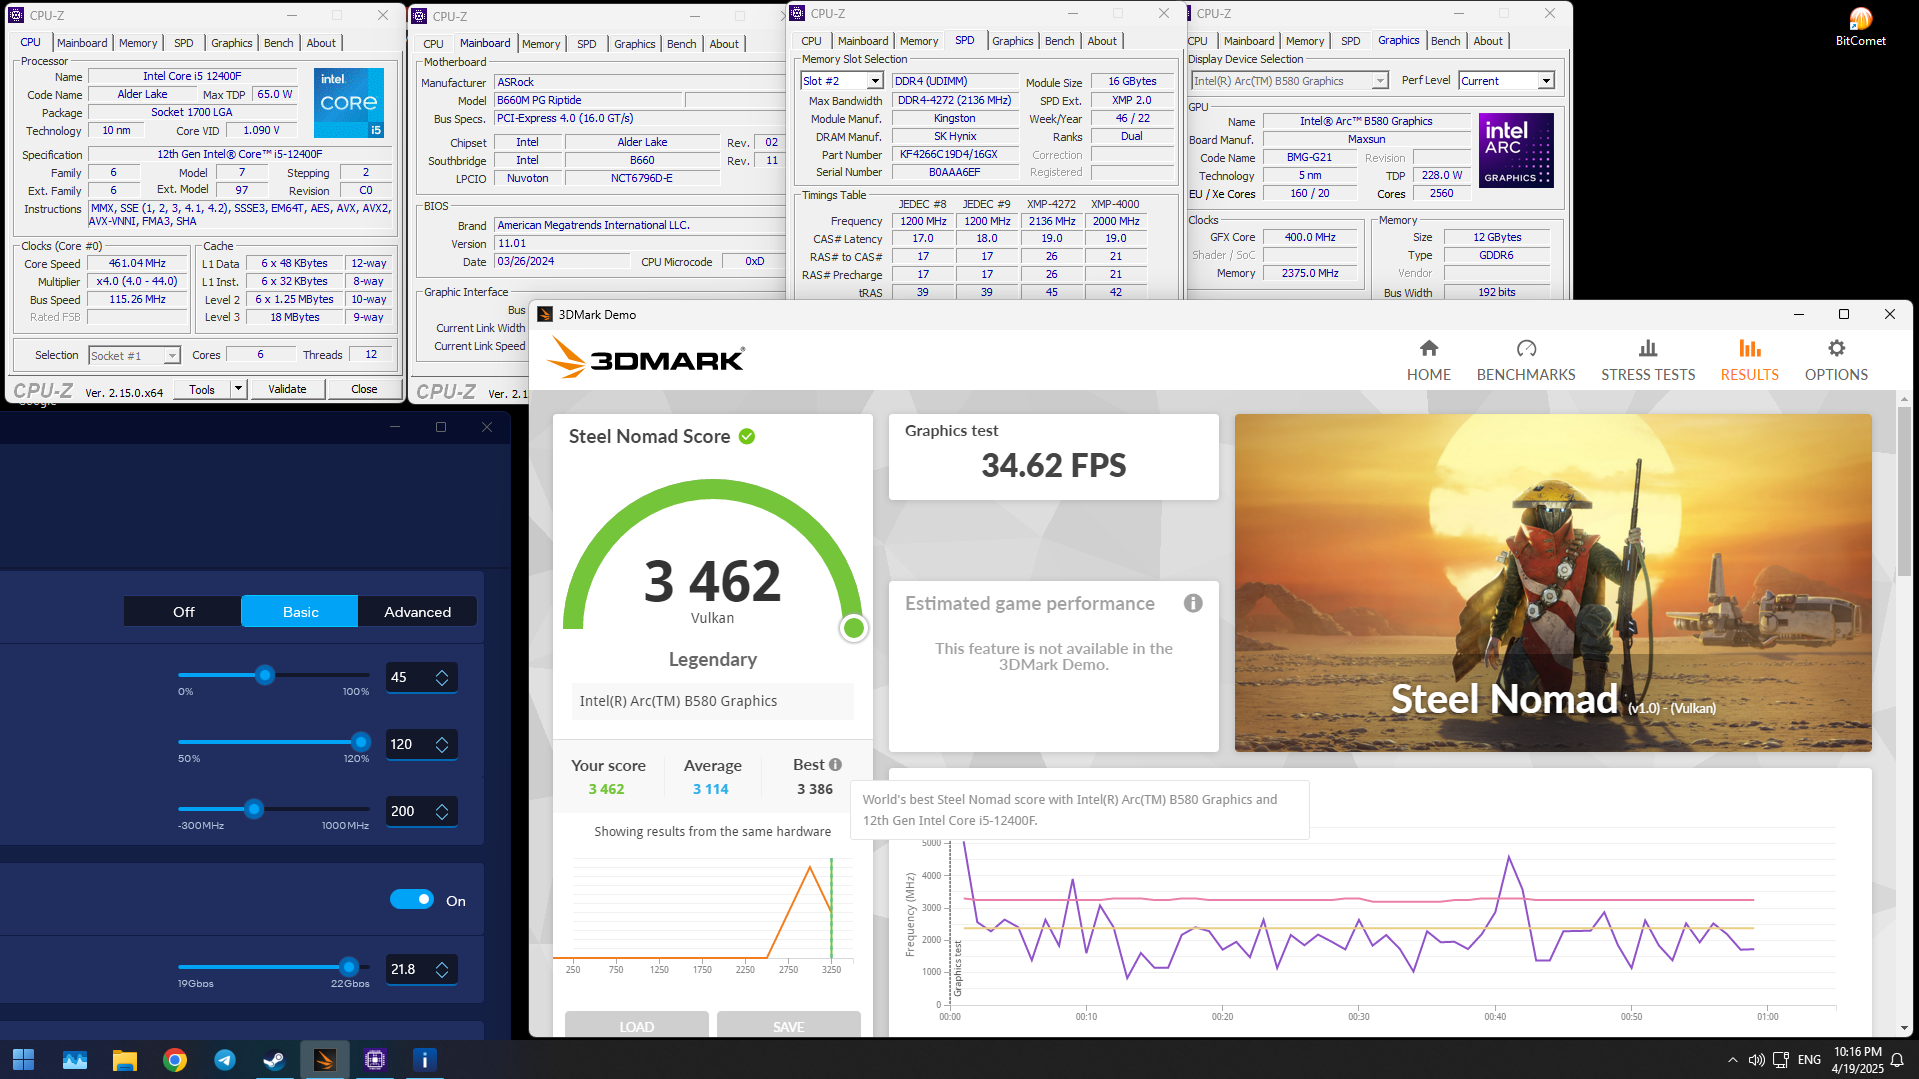Screen dimensions: 1919x1079
Task: Open the photos app icon in the taskbar
Action: 74,1059
